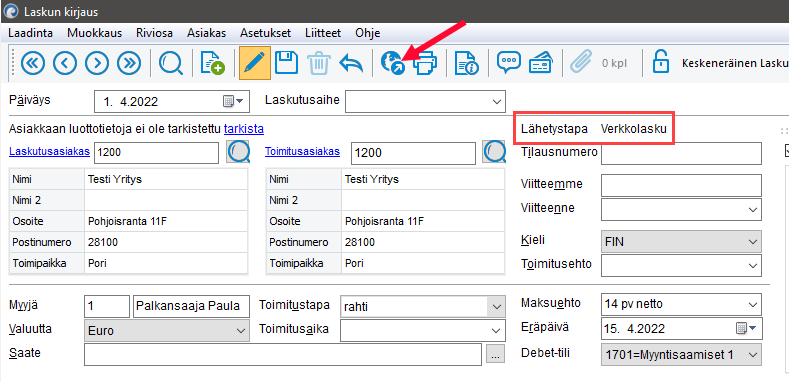Click the padlock lock status icon
Viewport: 789px width, 382px height.
[660, 62]
